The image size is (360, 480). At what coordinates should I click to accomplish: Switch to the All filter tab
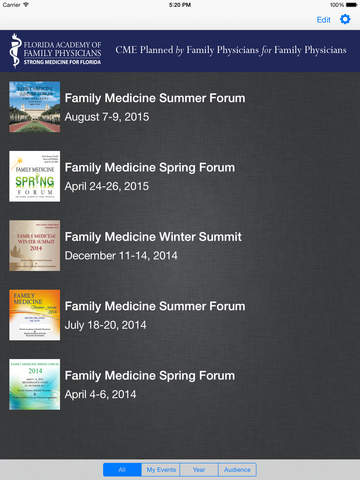pos(122,470)
